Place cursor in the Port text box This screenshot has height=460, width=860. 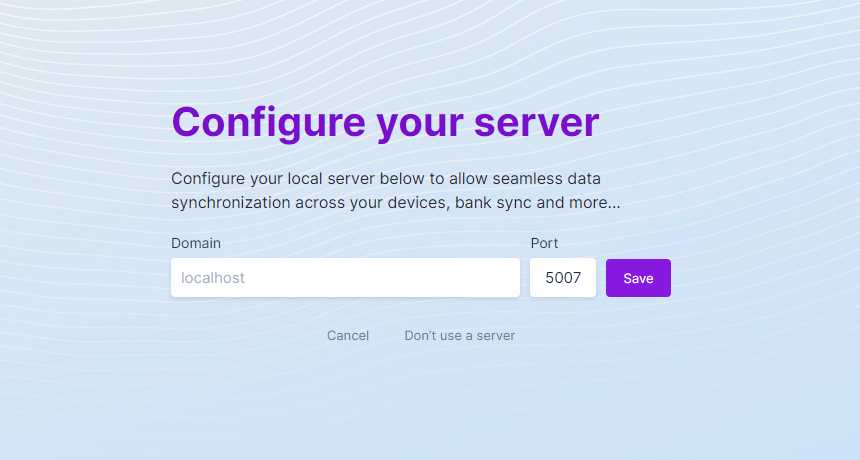[x=563, y=278]
